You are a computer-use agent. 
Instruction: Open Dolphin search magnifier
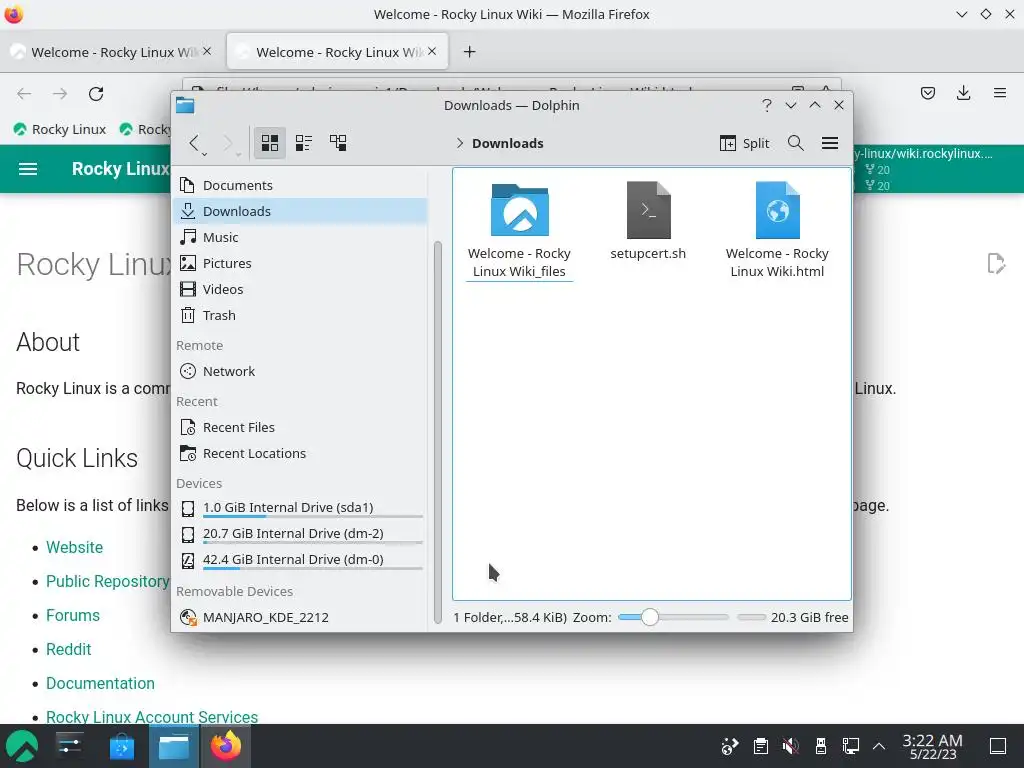[795, 143]
